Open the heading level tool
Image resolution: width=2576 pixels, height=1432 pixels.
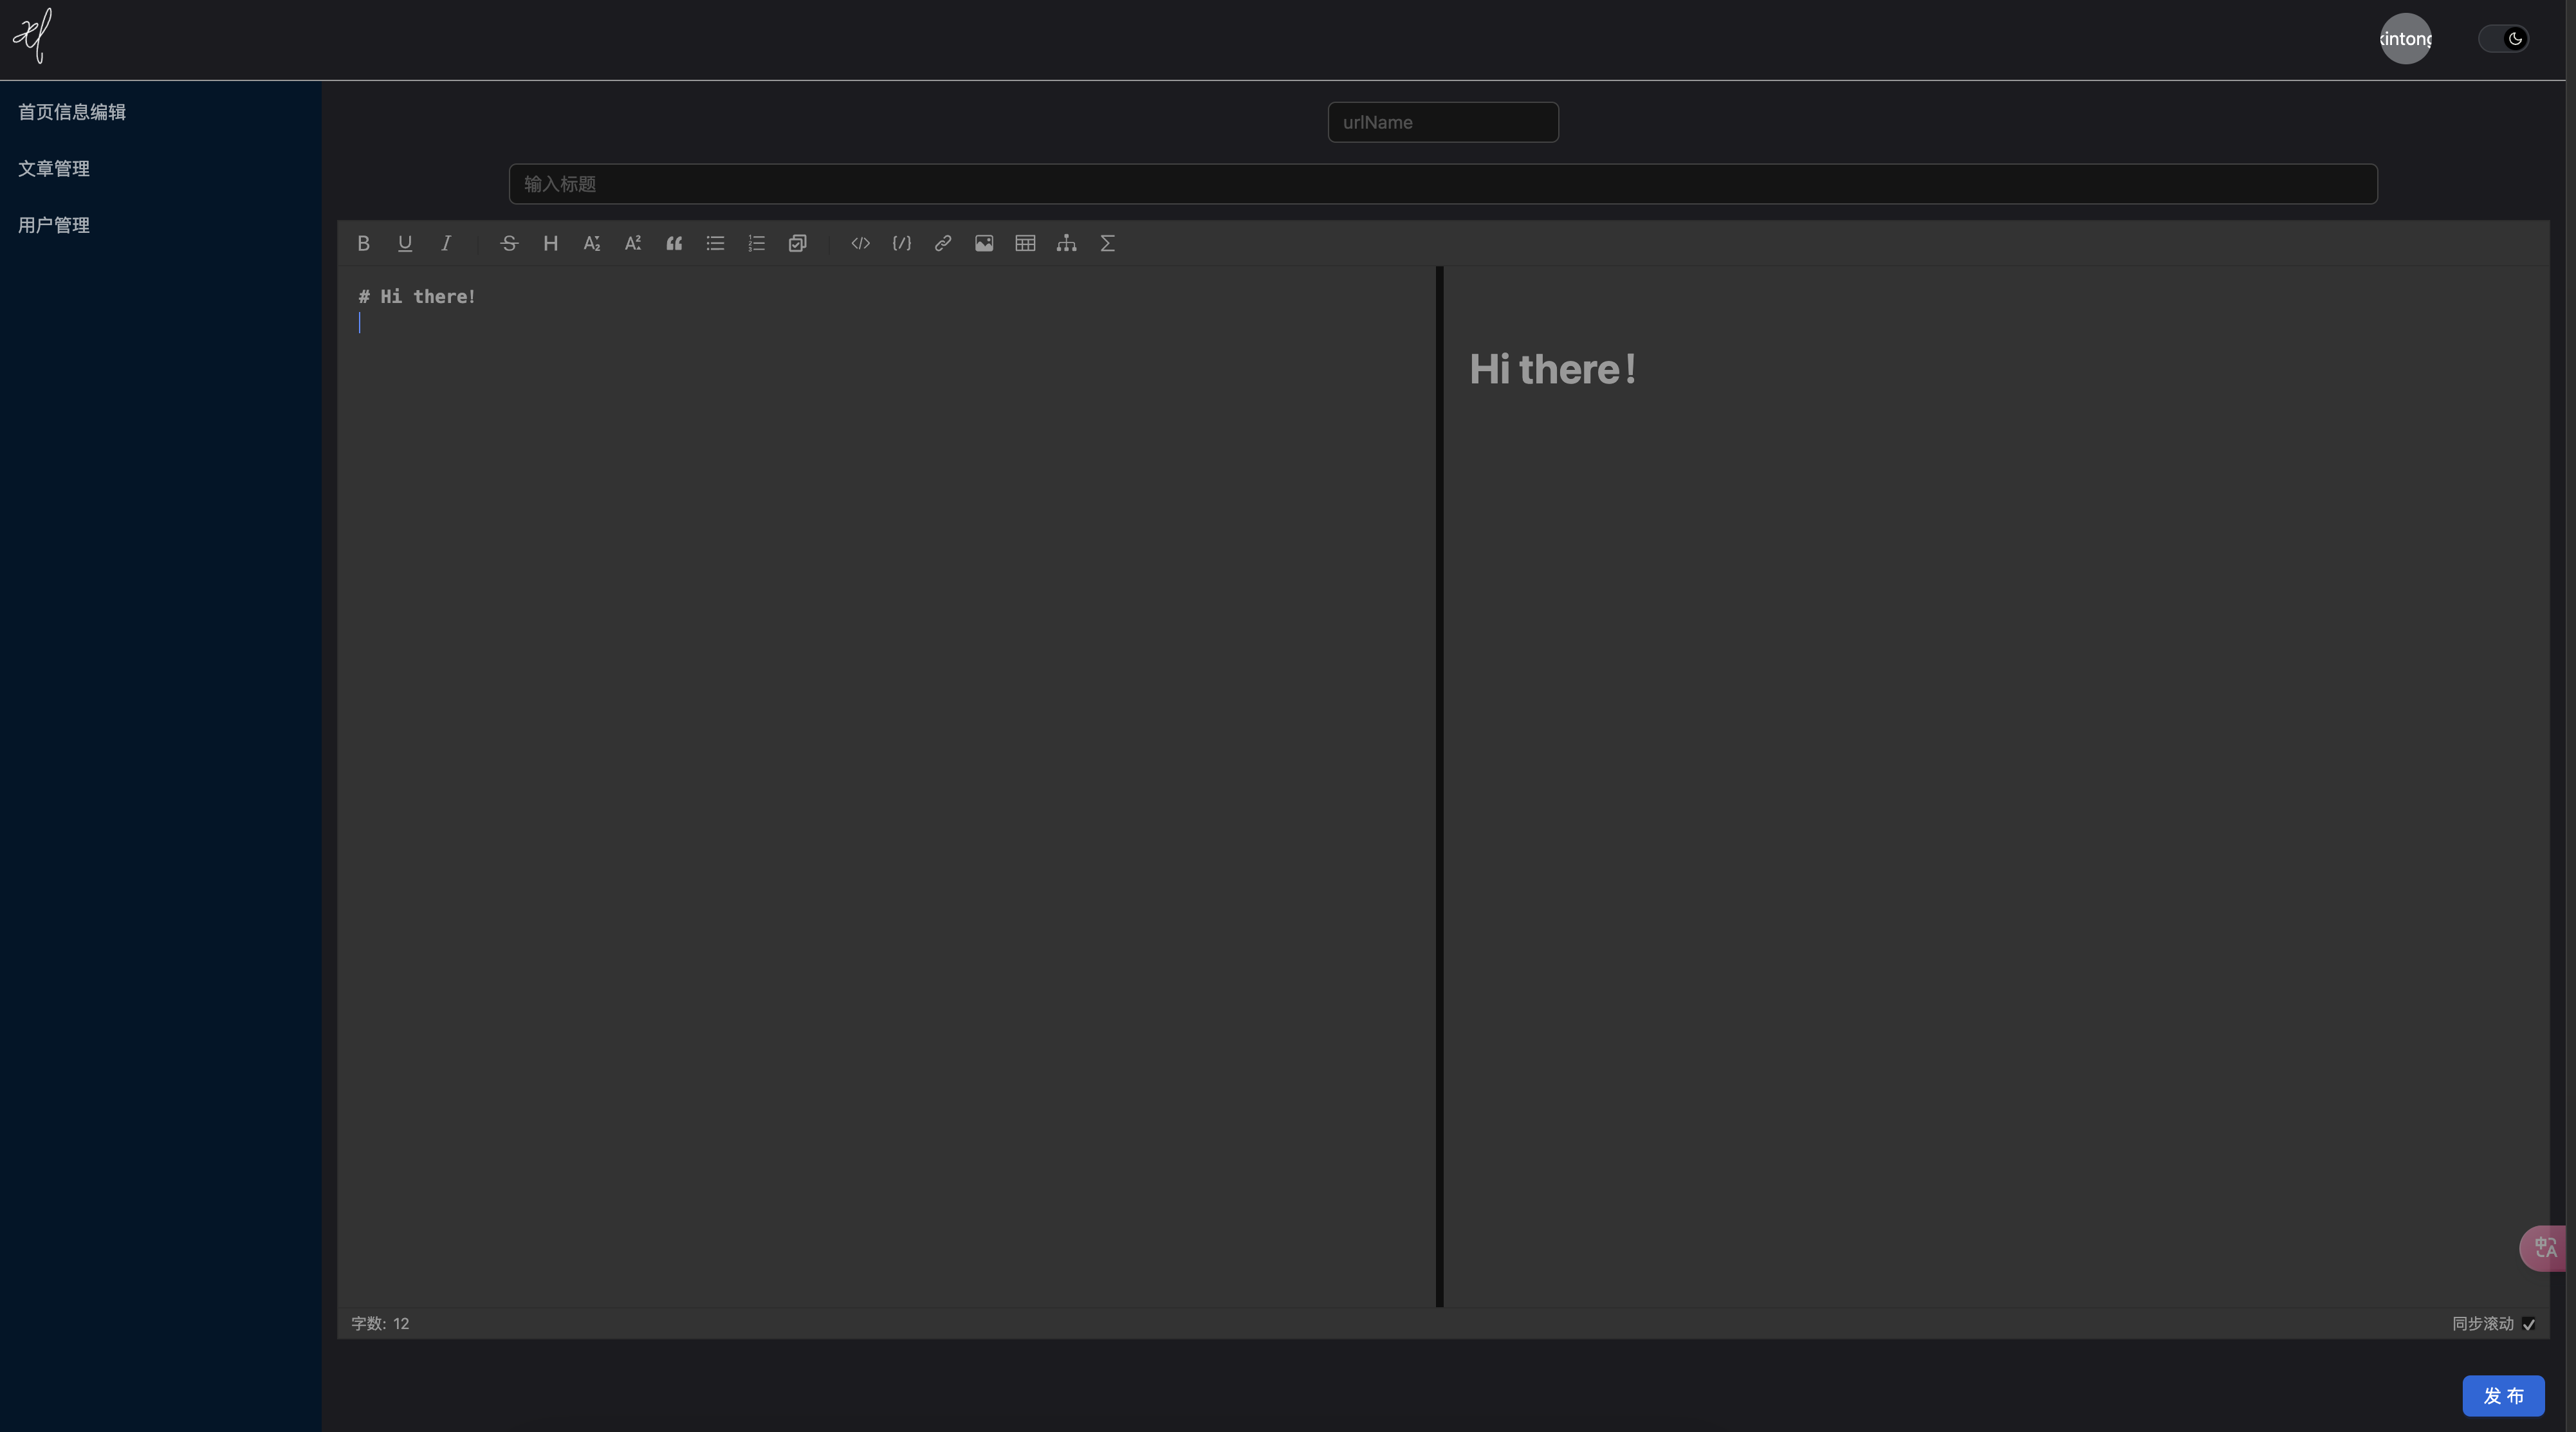pos(550,243)
